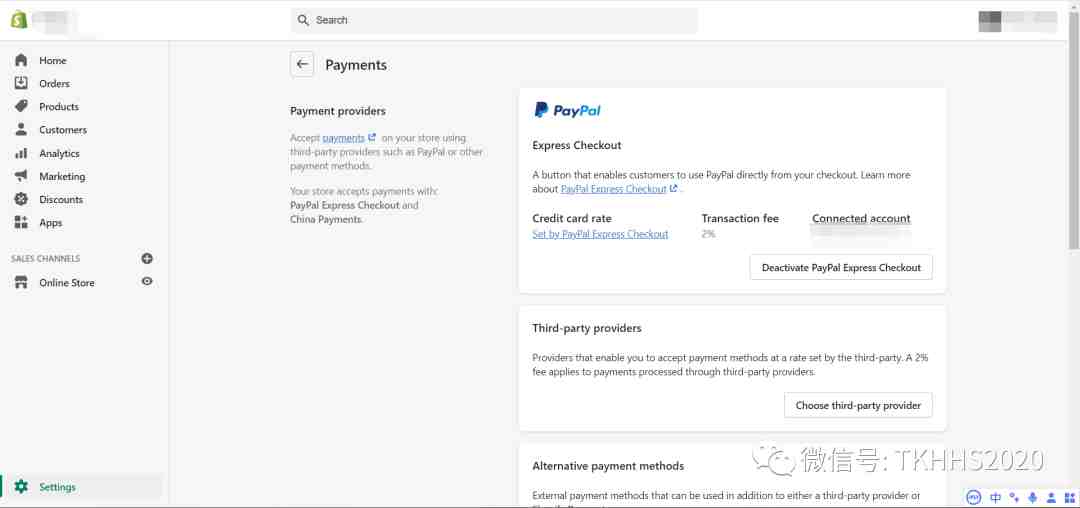Viewport: 1080px width, 508px height.
Task: Select the Customers person icon
Action: (21, 129)
